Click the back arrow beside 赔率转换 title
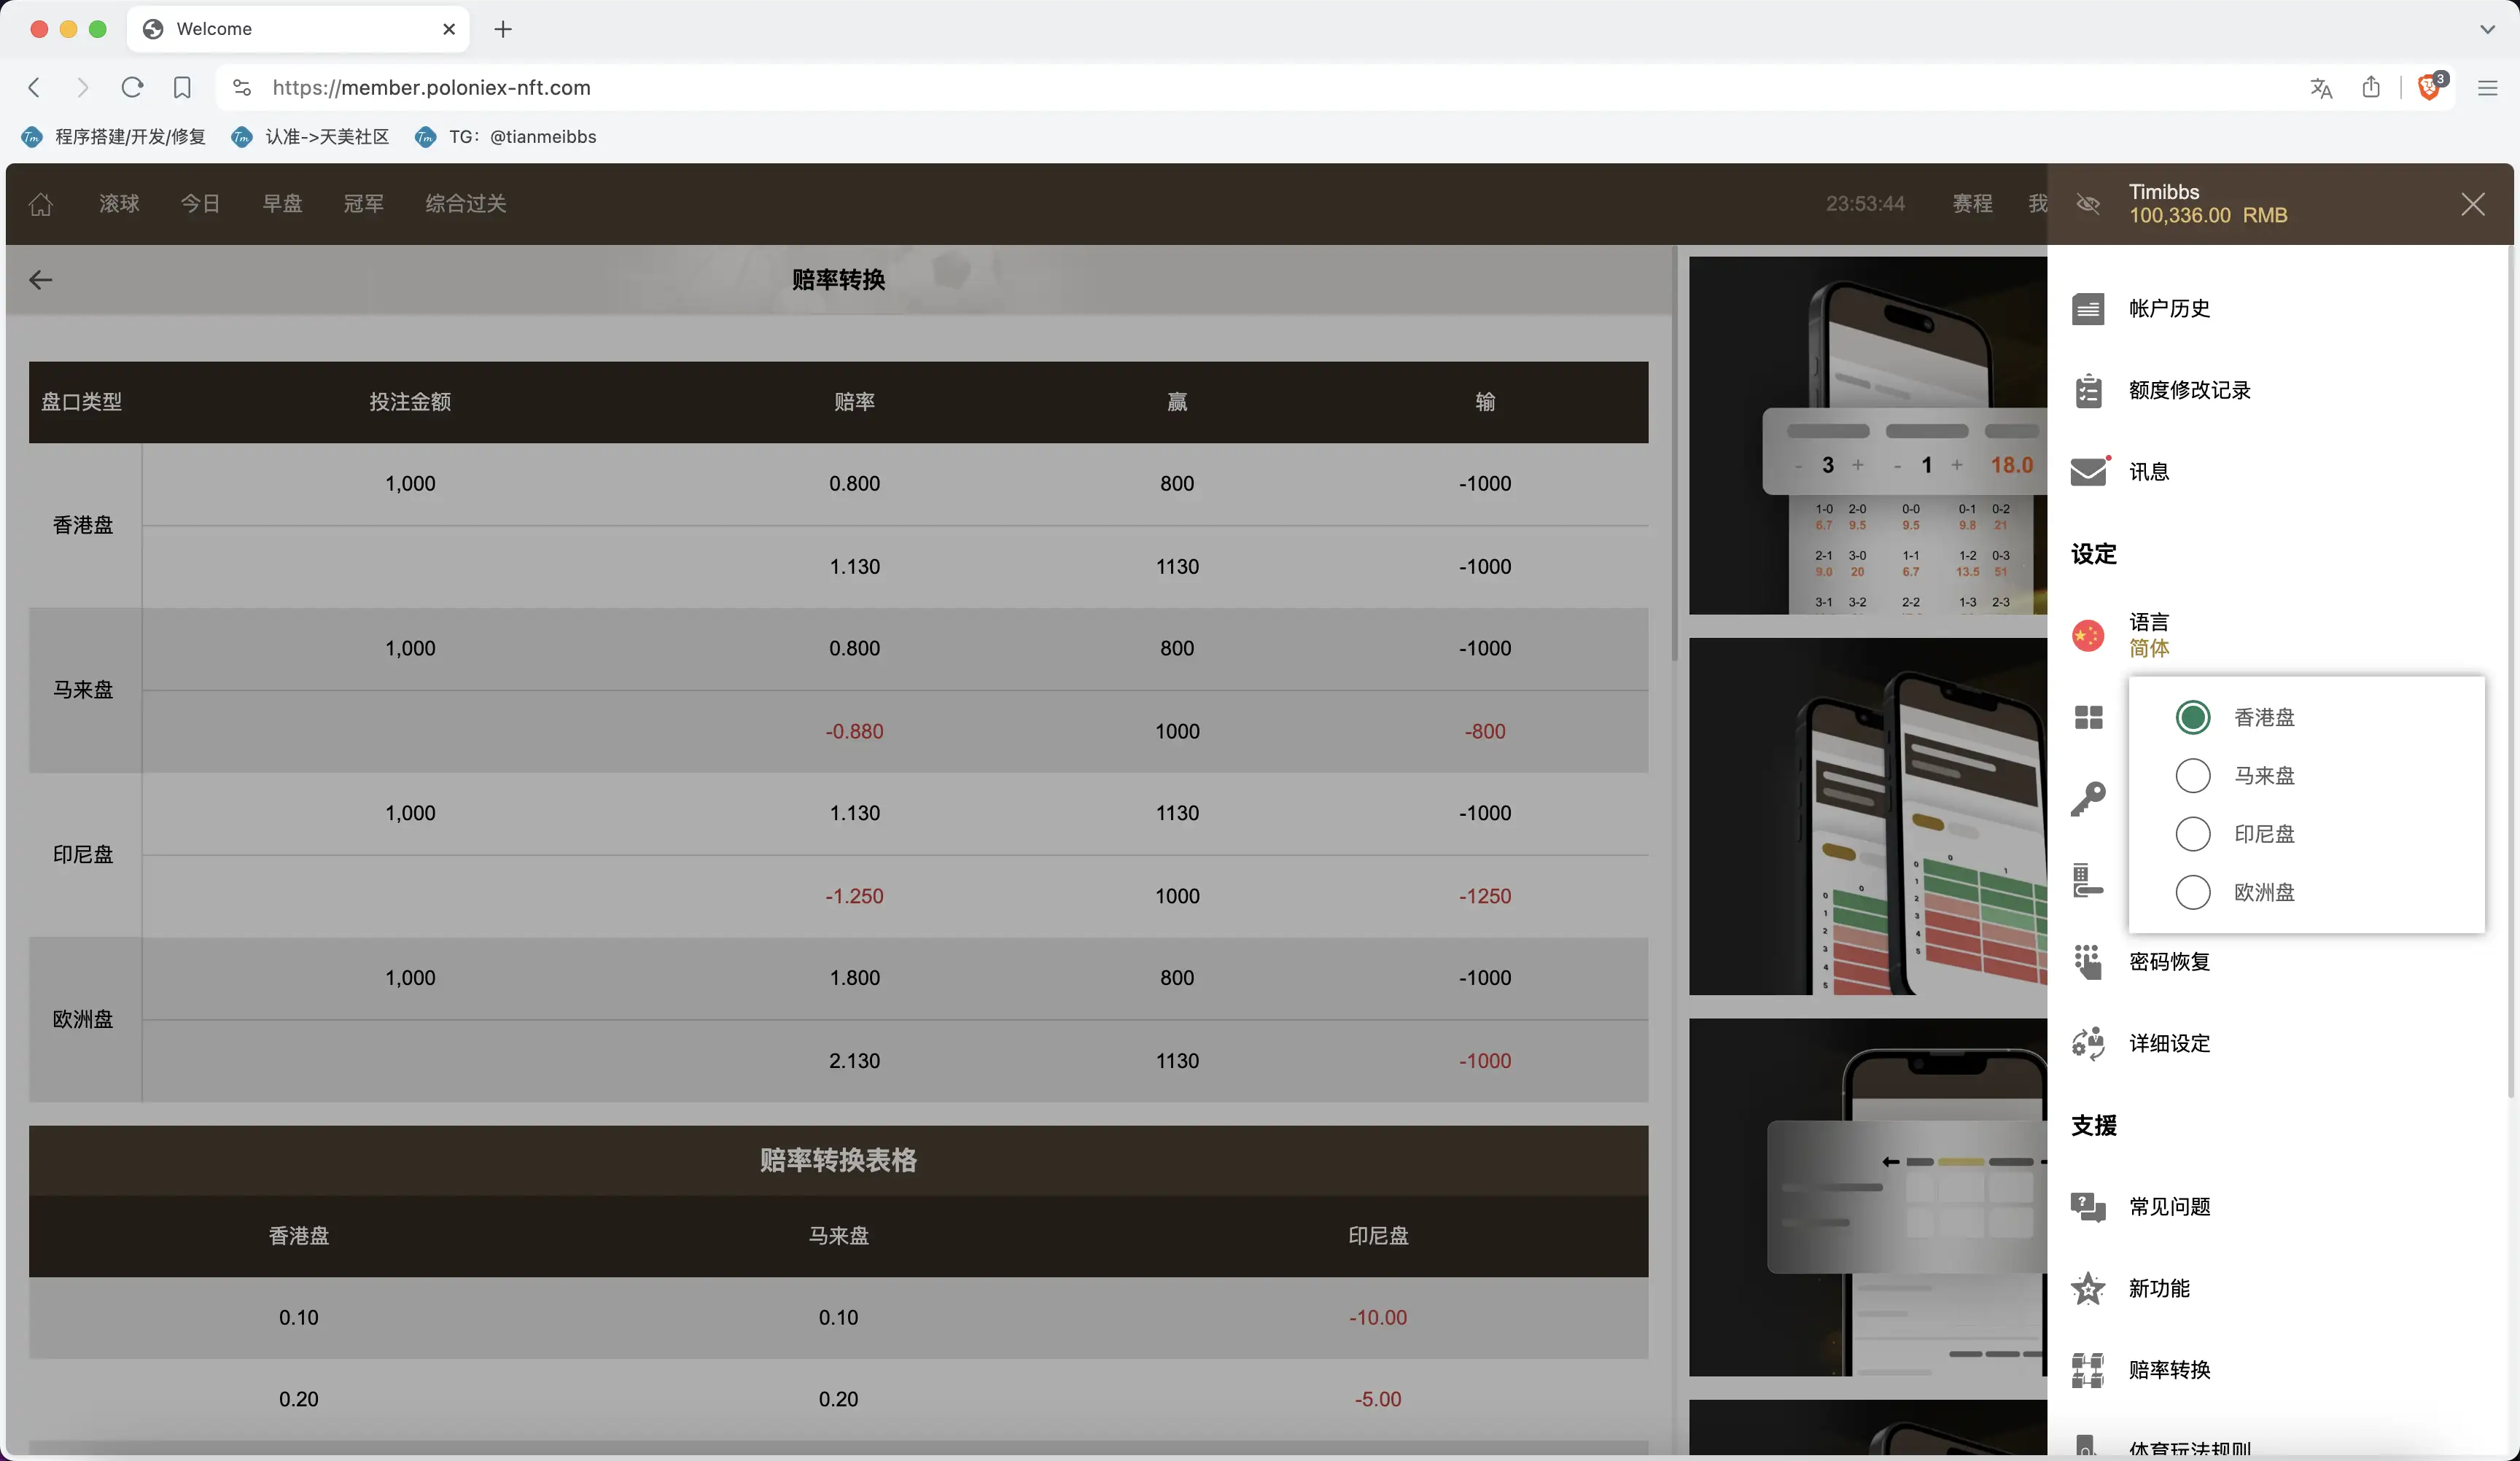The height and width of the screenshot is (1461, 2520). [41, 280]
